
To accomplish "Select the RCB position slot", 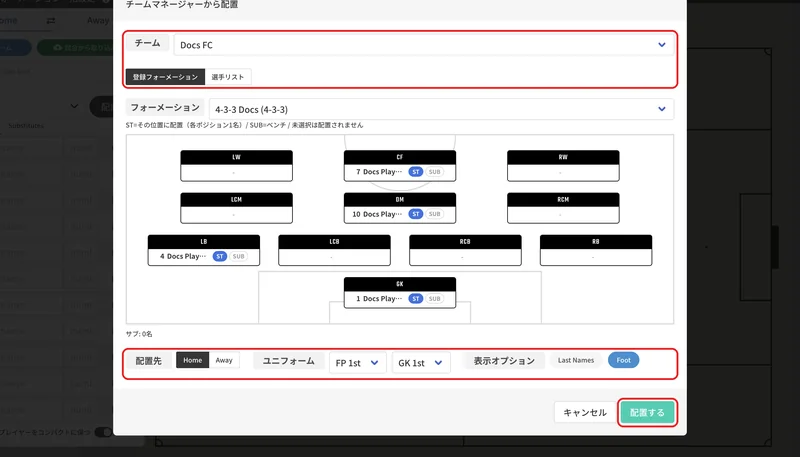I will click(x=465, y=250).
